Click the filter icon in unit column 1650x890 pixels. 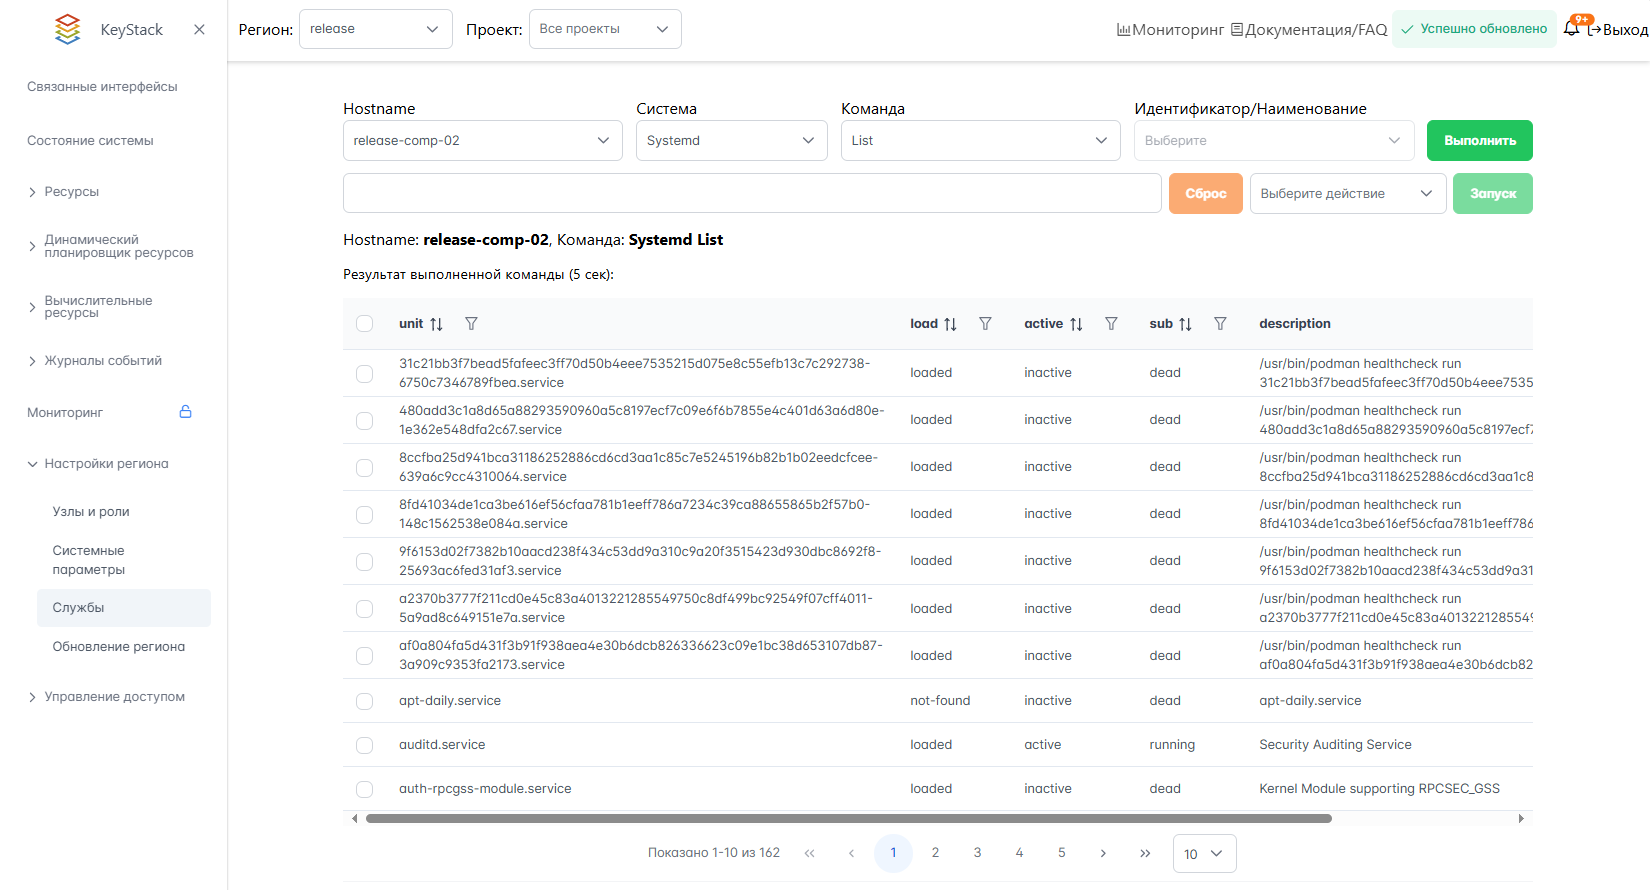[471, 324]
